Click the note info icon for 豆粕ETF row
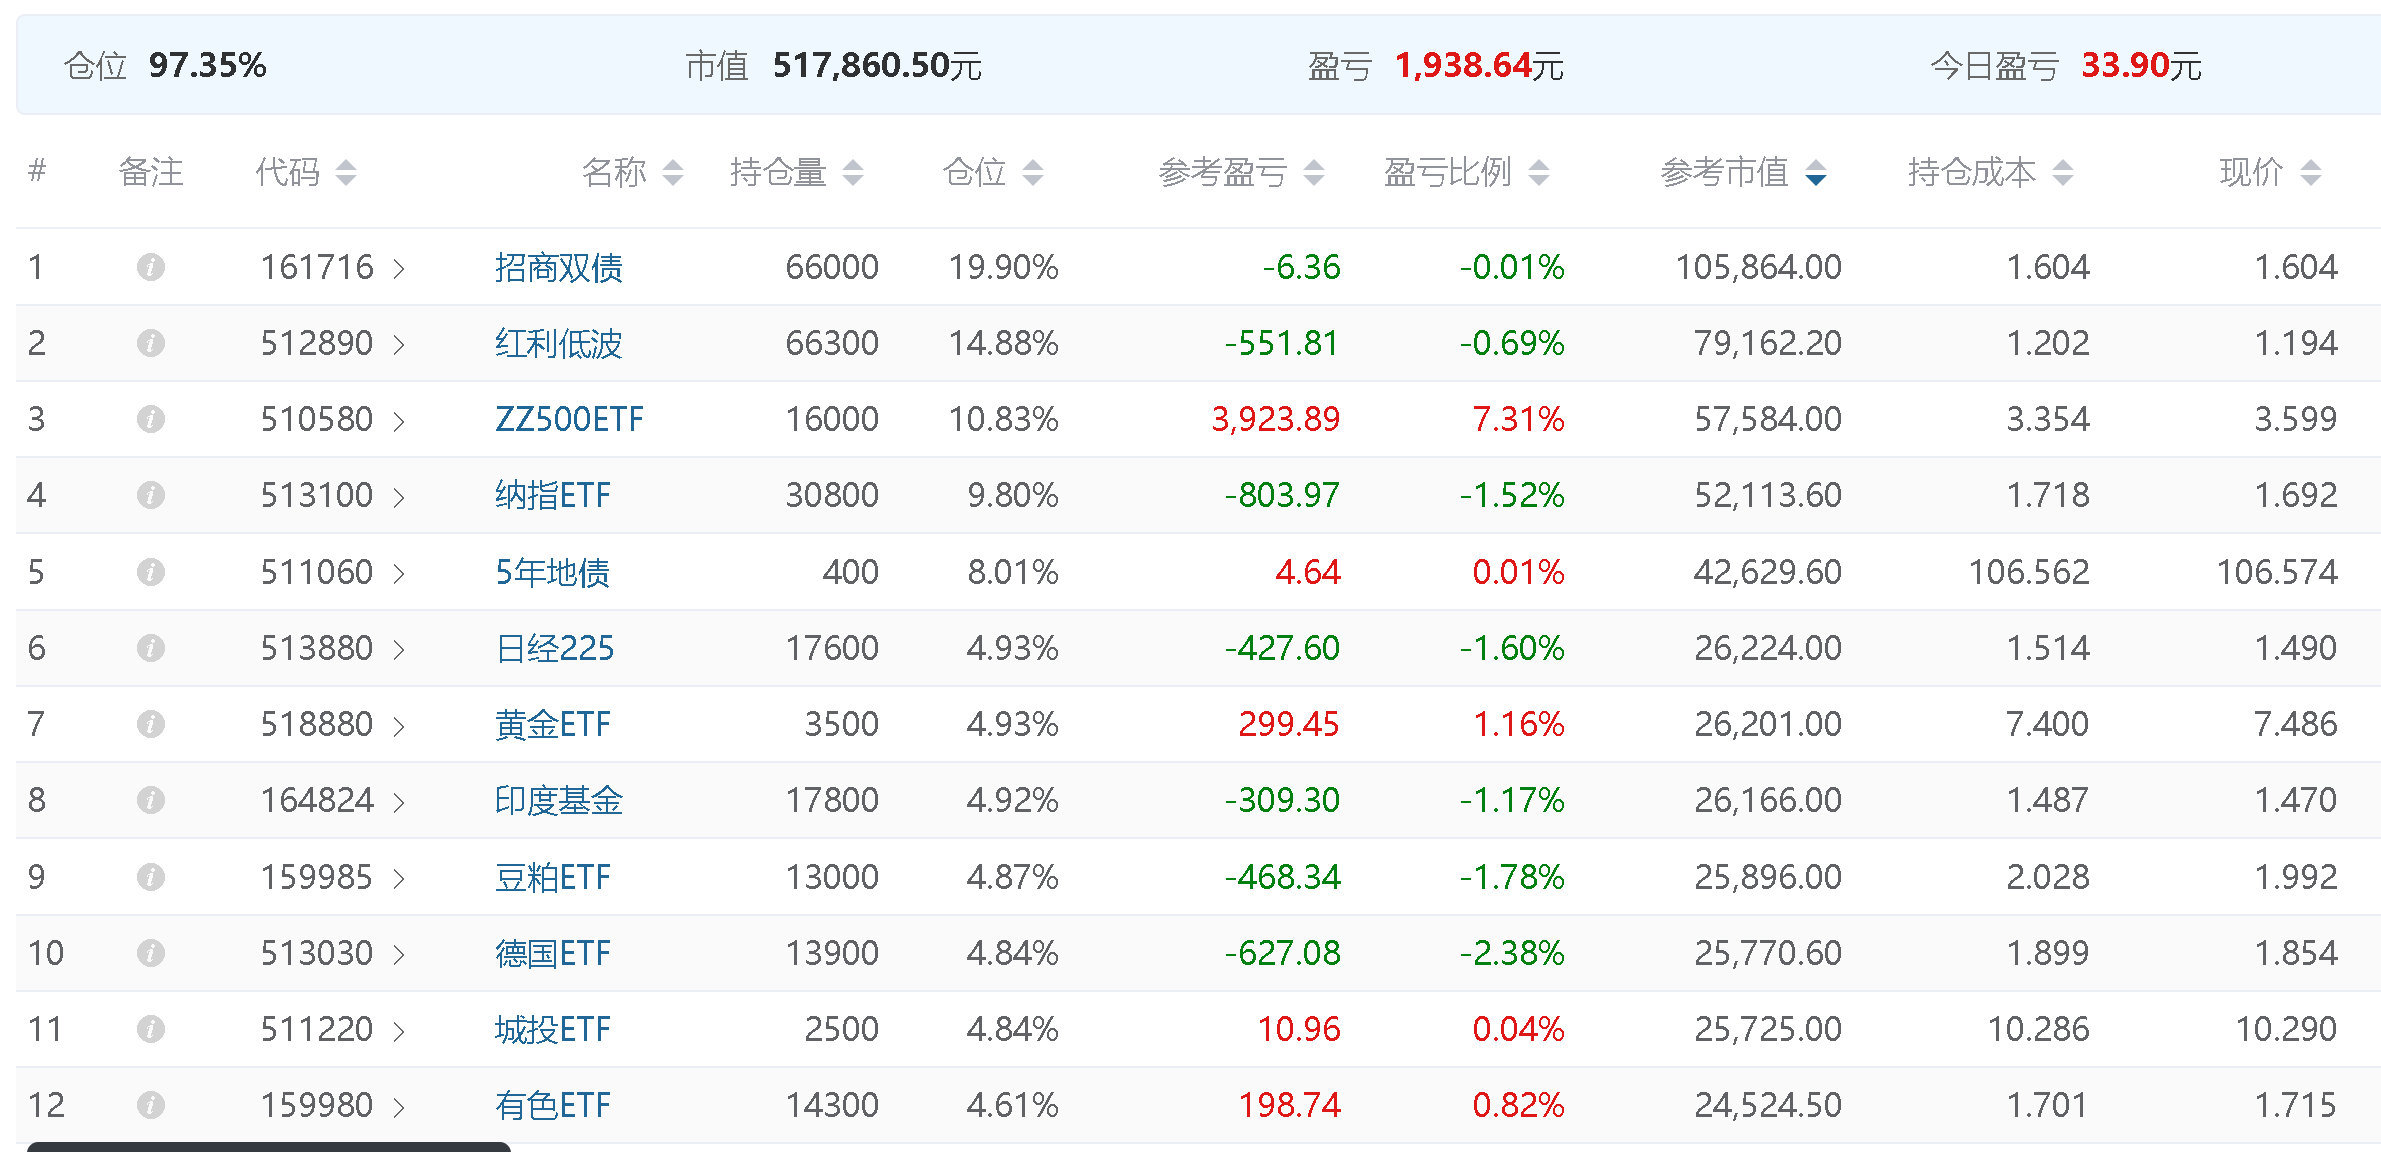Image resolution: width=2381 pixels, height=1152 pixels. (x=151, y=877)
